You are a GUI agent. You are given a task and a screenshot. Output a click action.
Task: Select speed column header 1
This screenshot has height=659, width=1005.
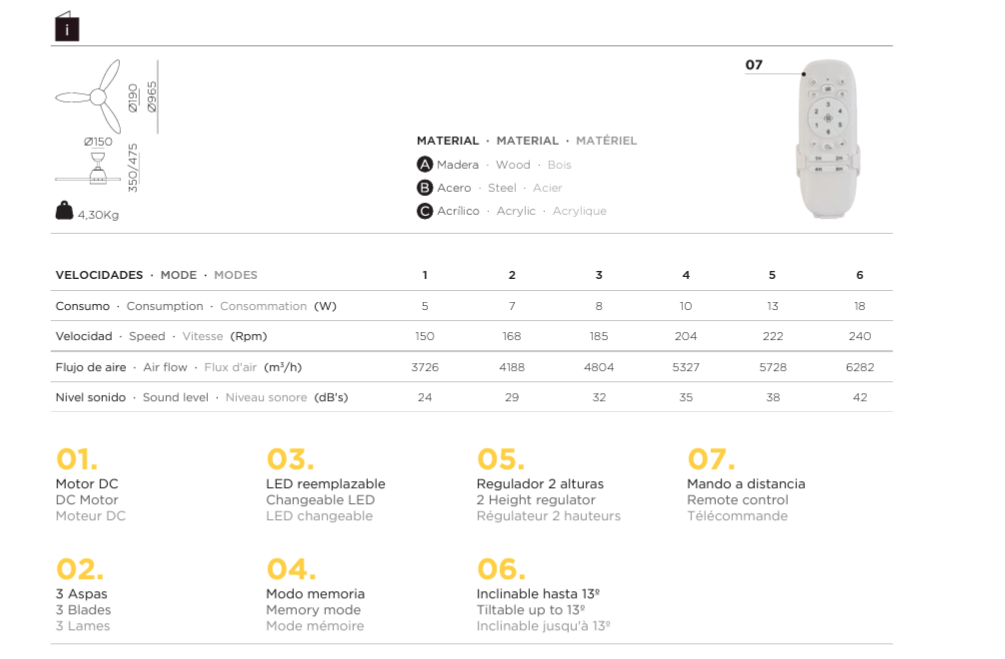[x=425, y=275]
